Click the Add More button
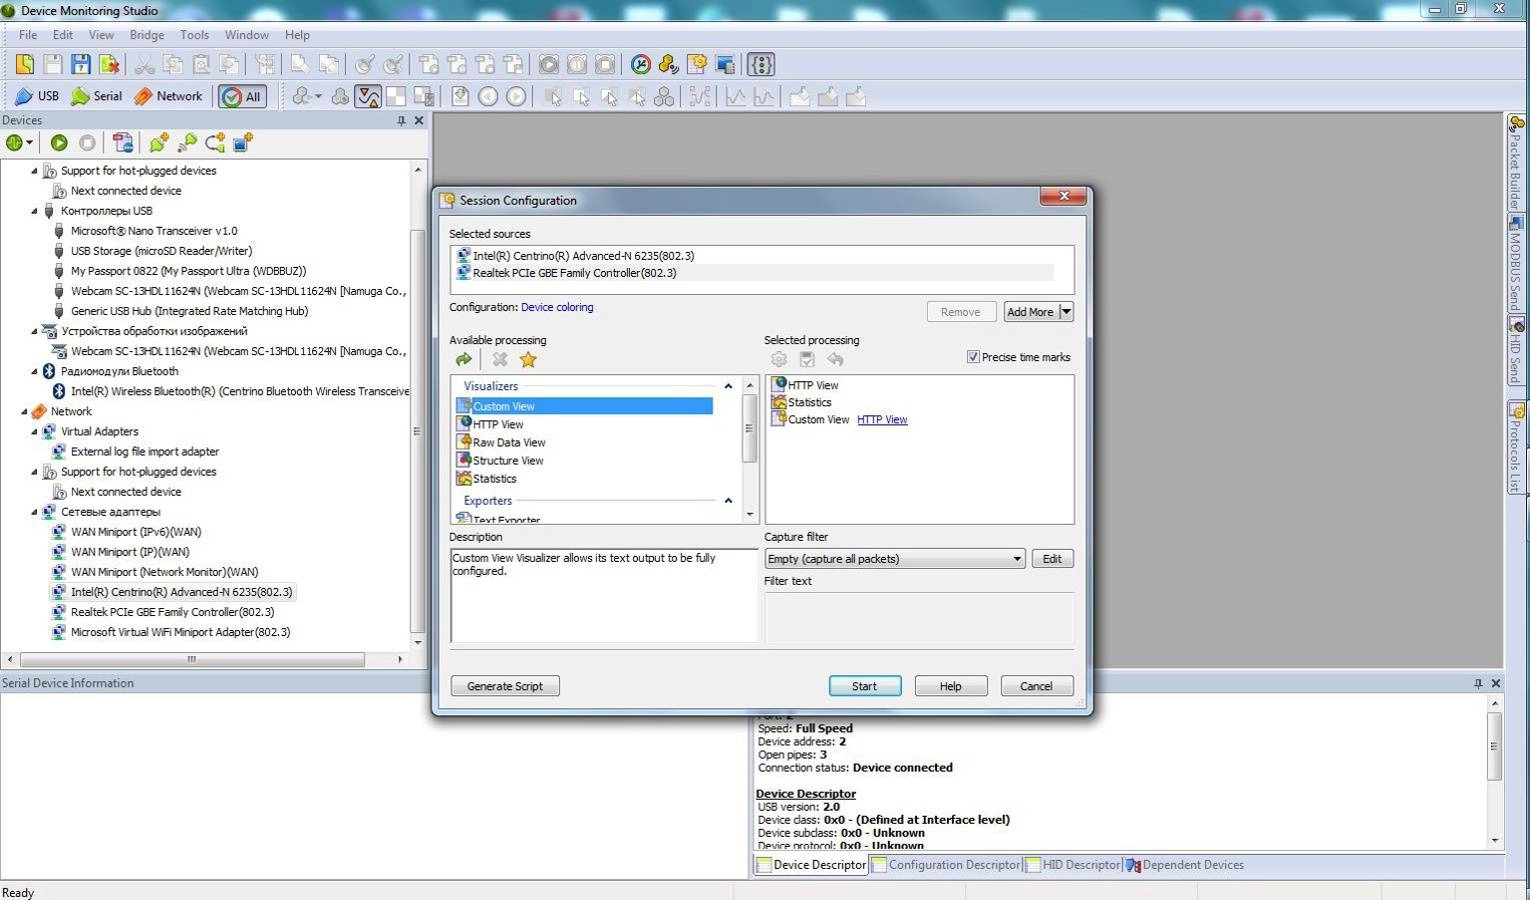Screen dimensions: 1530x900 pyautogui.click(x=1030, y=312)
